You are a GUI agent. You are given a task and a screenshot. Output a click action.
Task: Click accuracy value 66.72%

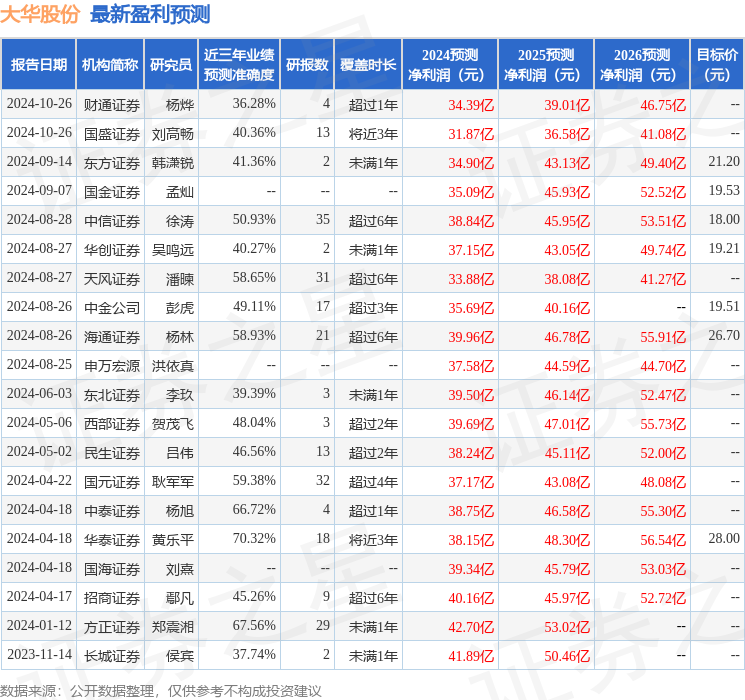click(254, 509)
